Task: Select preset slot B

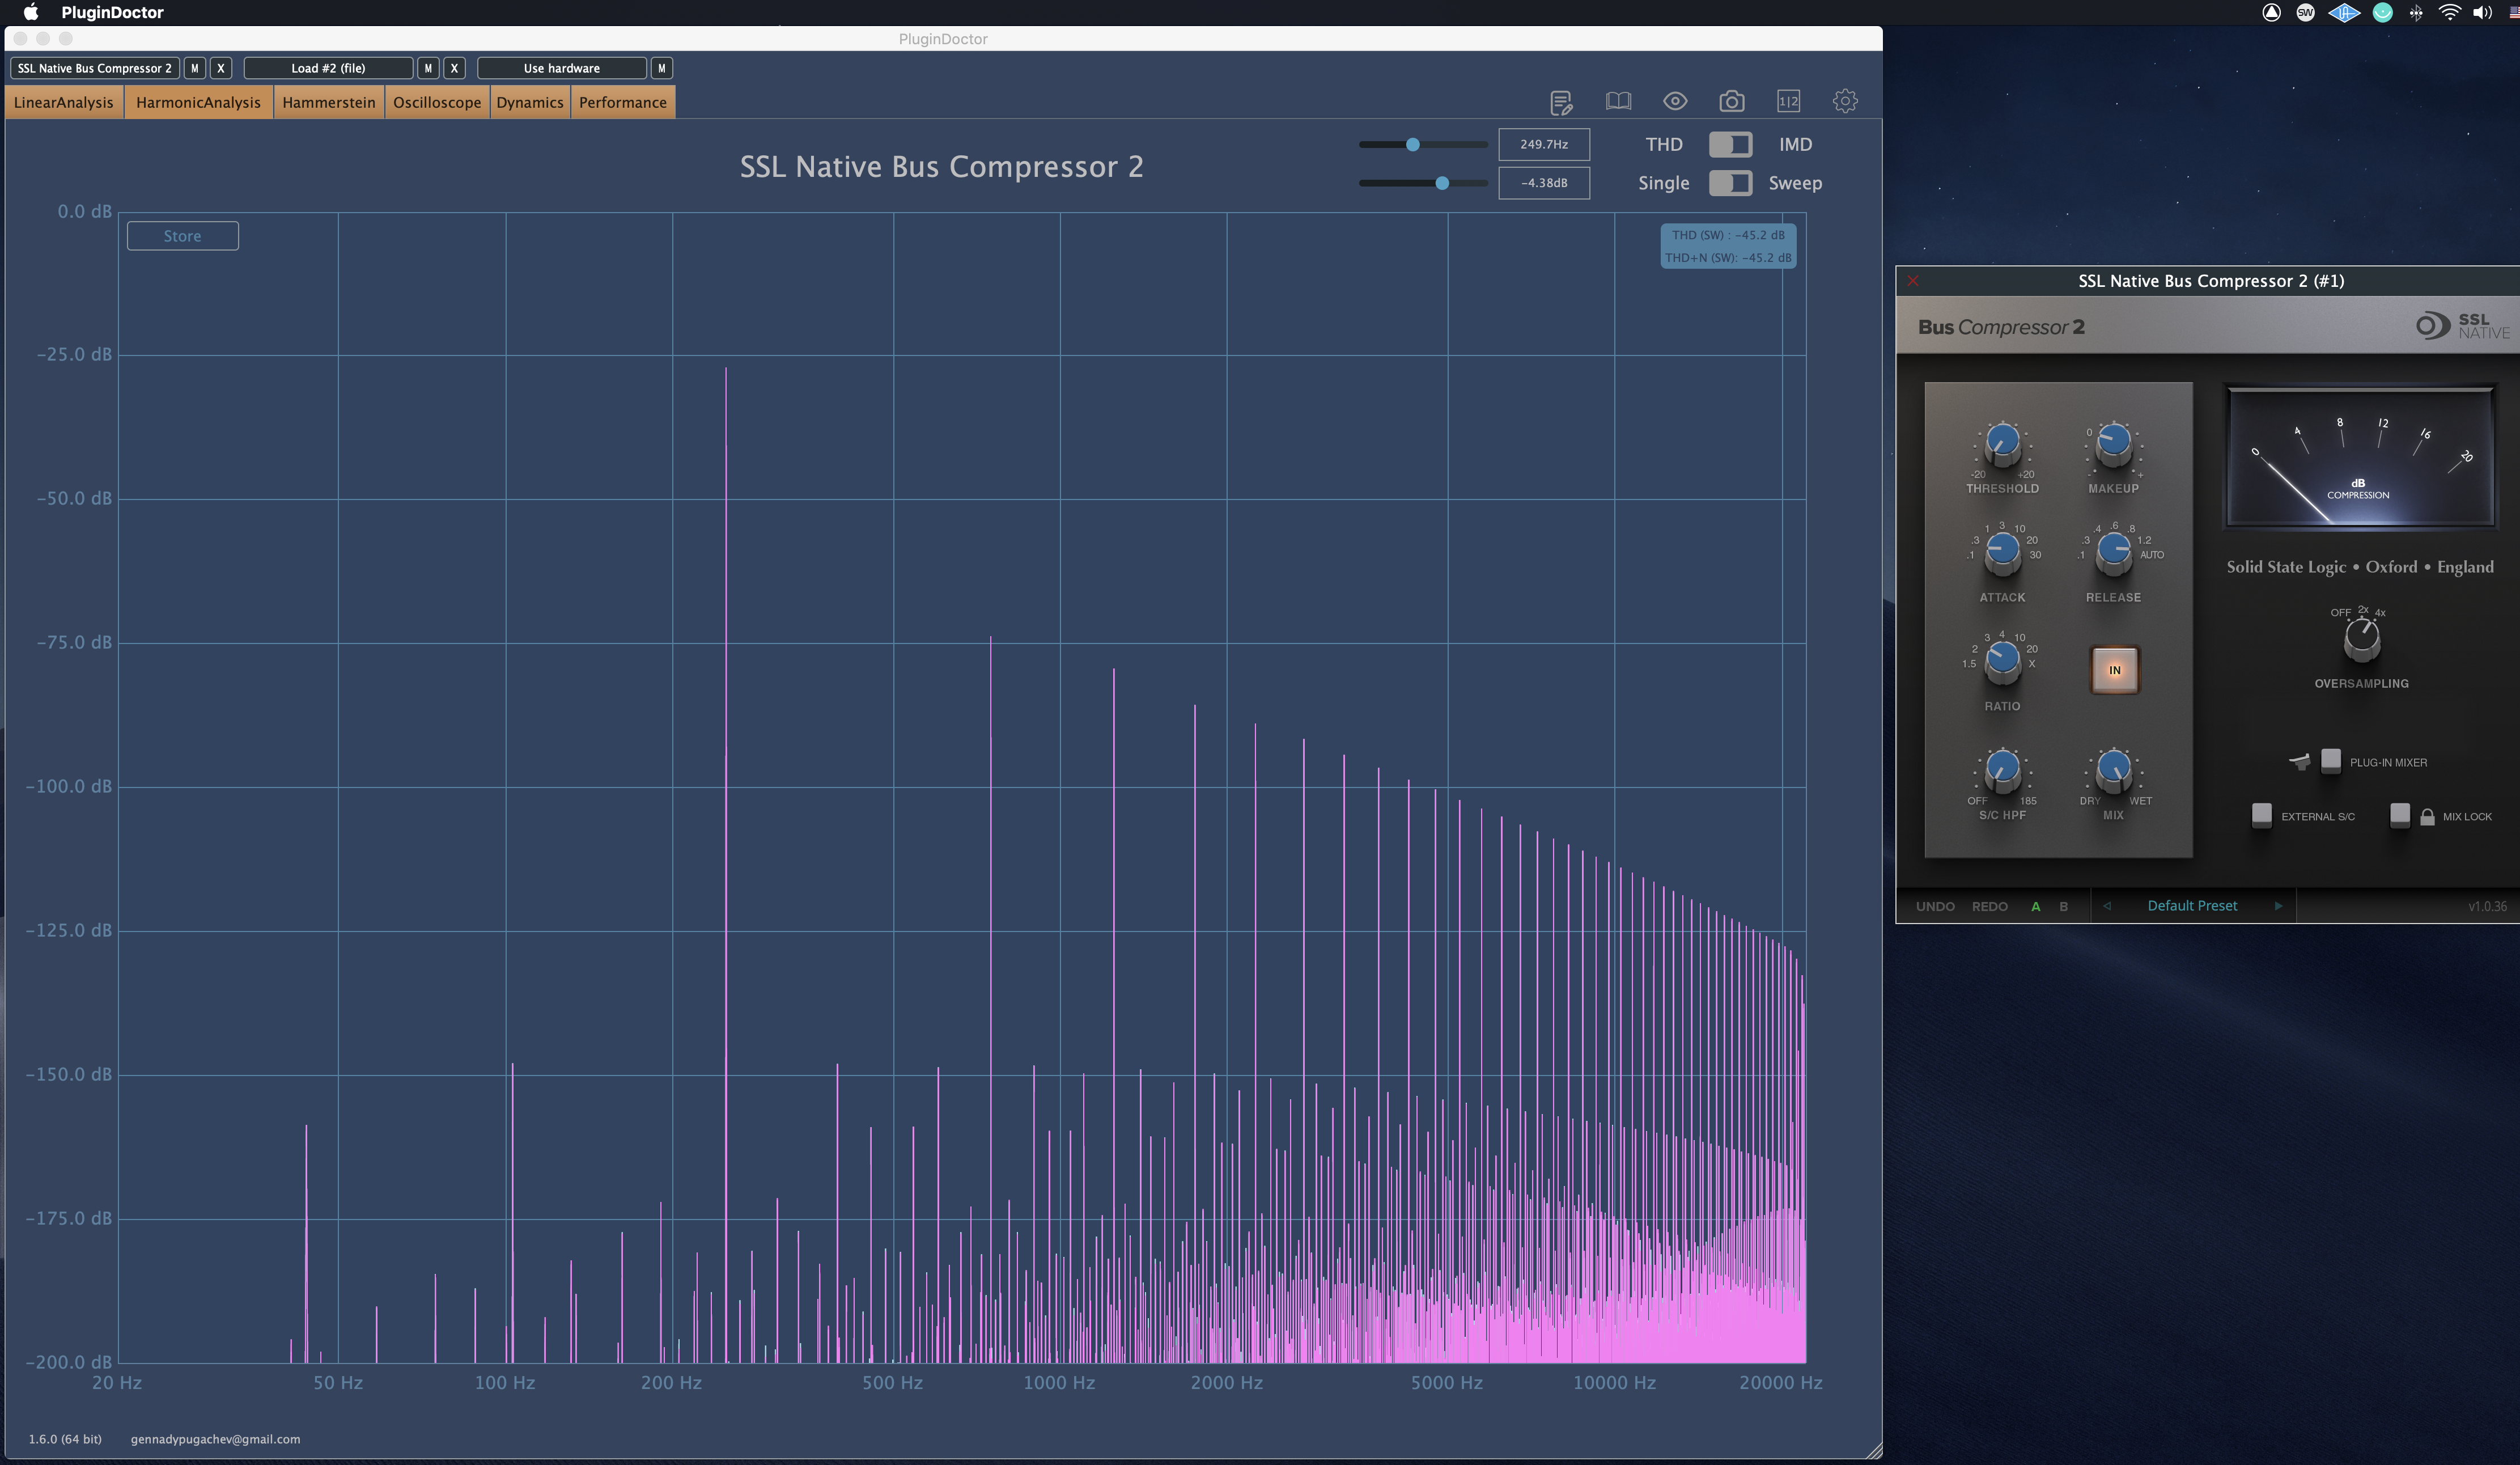Action: (2063, 906)
